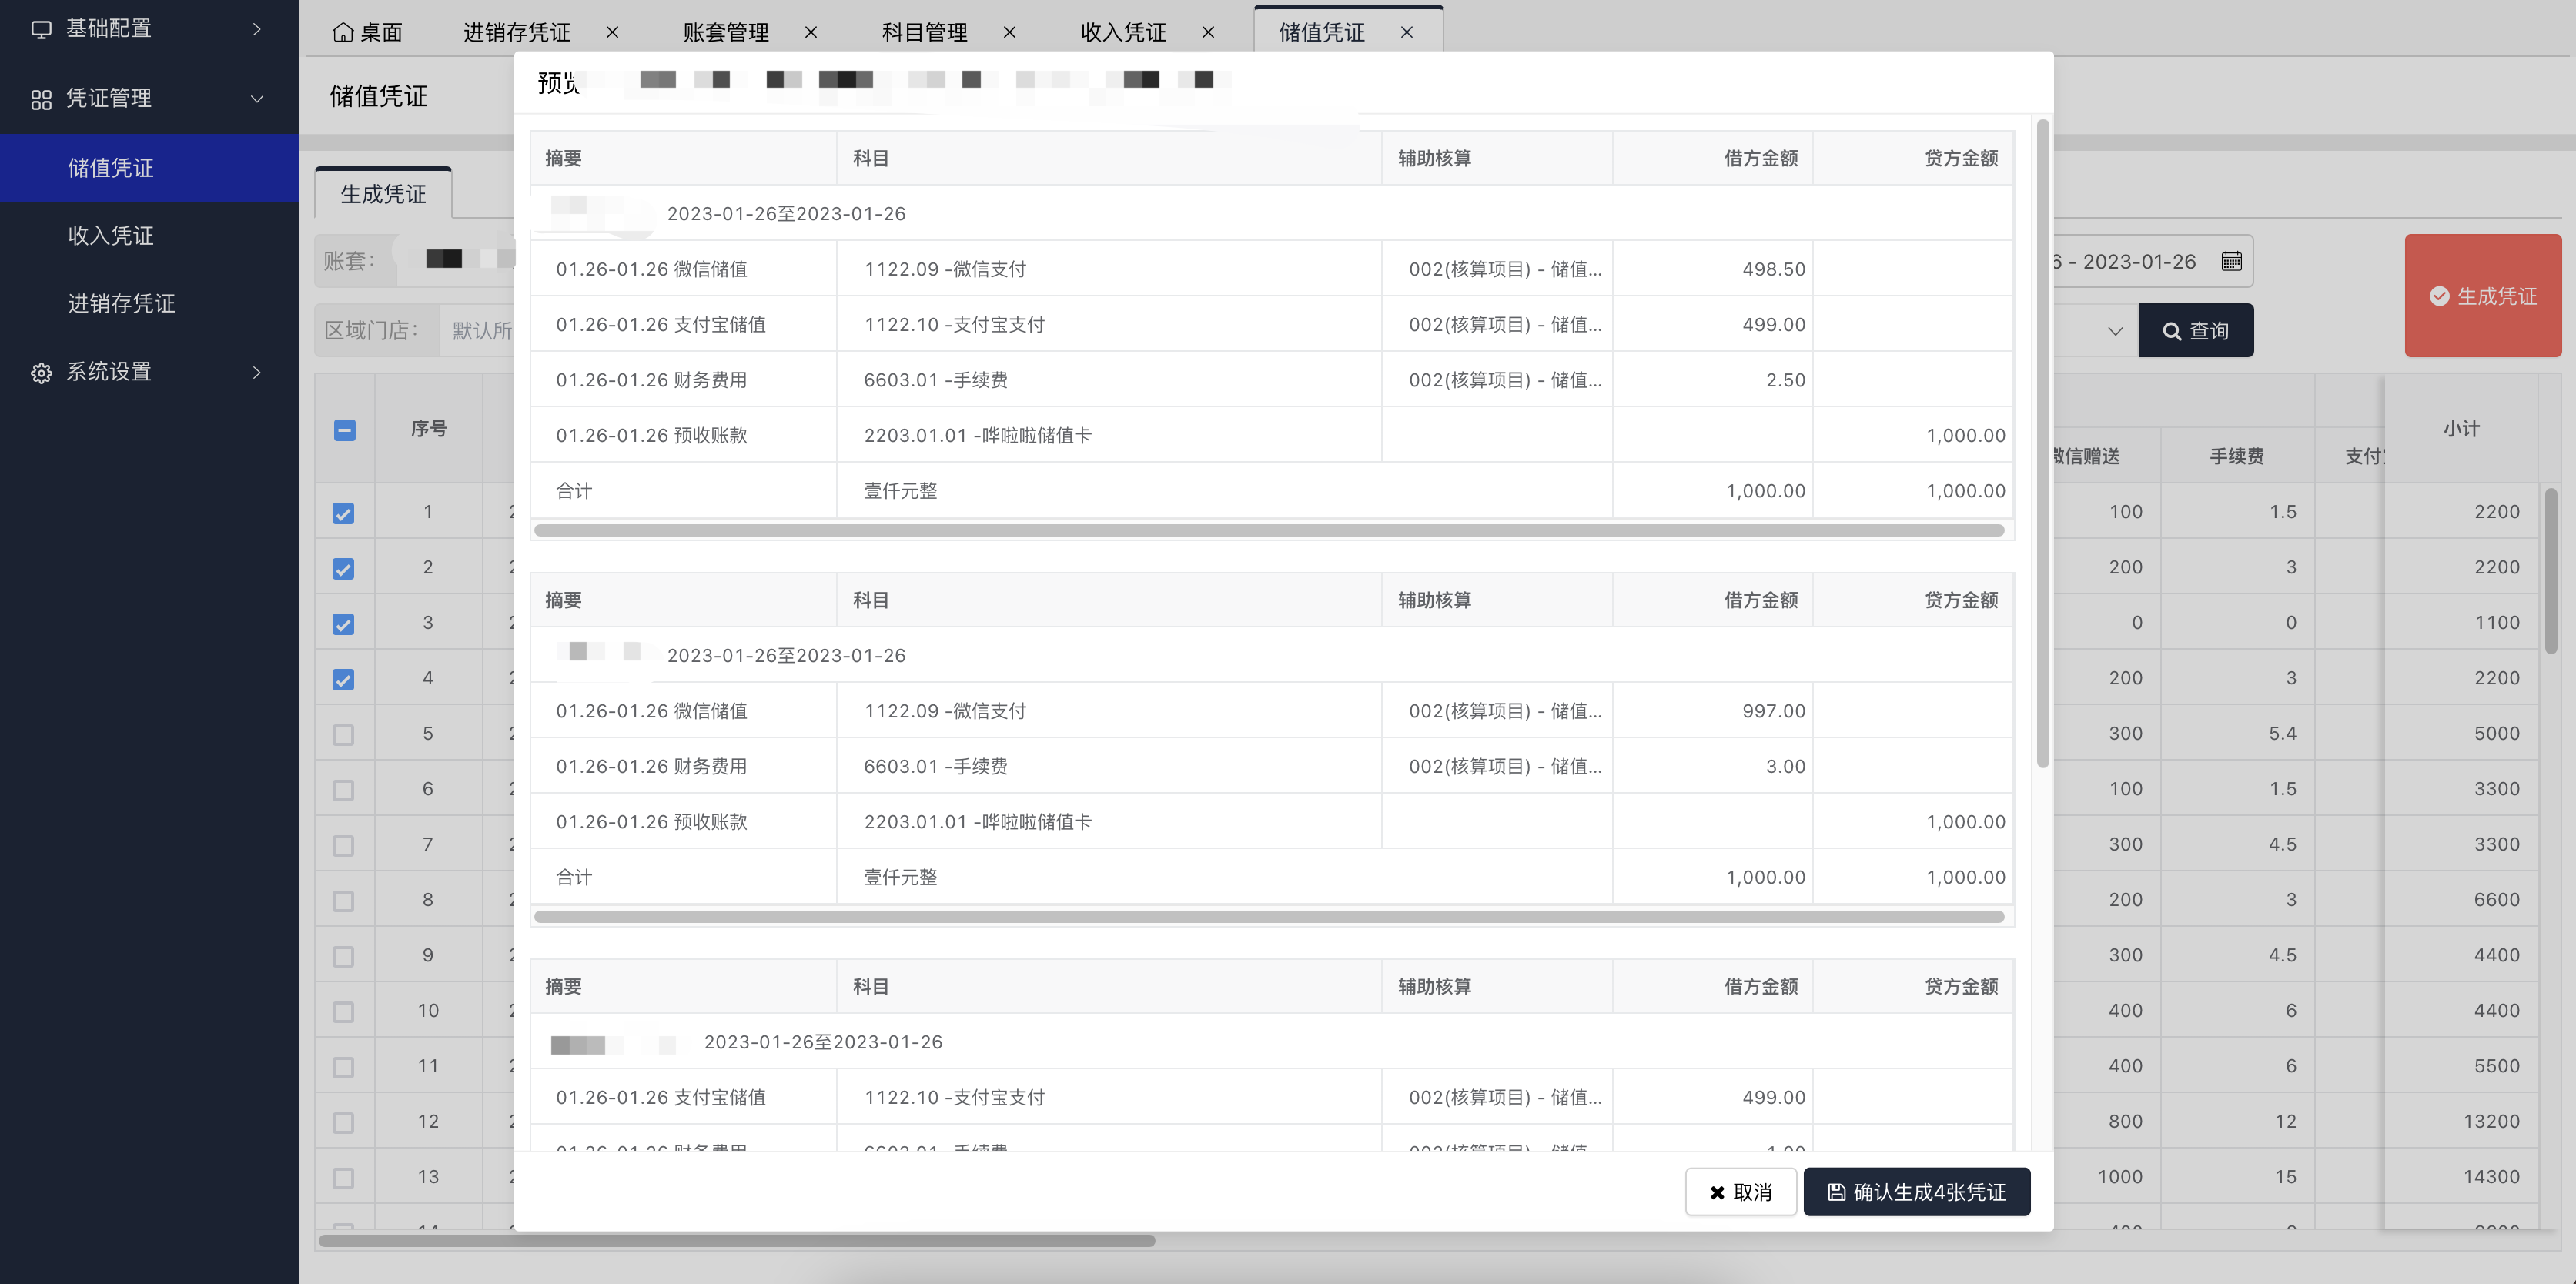Uncheck row 2 checkbox
2576x1284 pixels.
343,569
